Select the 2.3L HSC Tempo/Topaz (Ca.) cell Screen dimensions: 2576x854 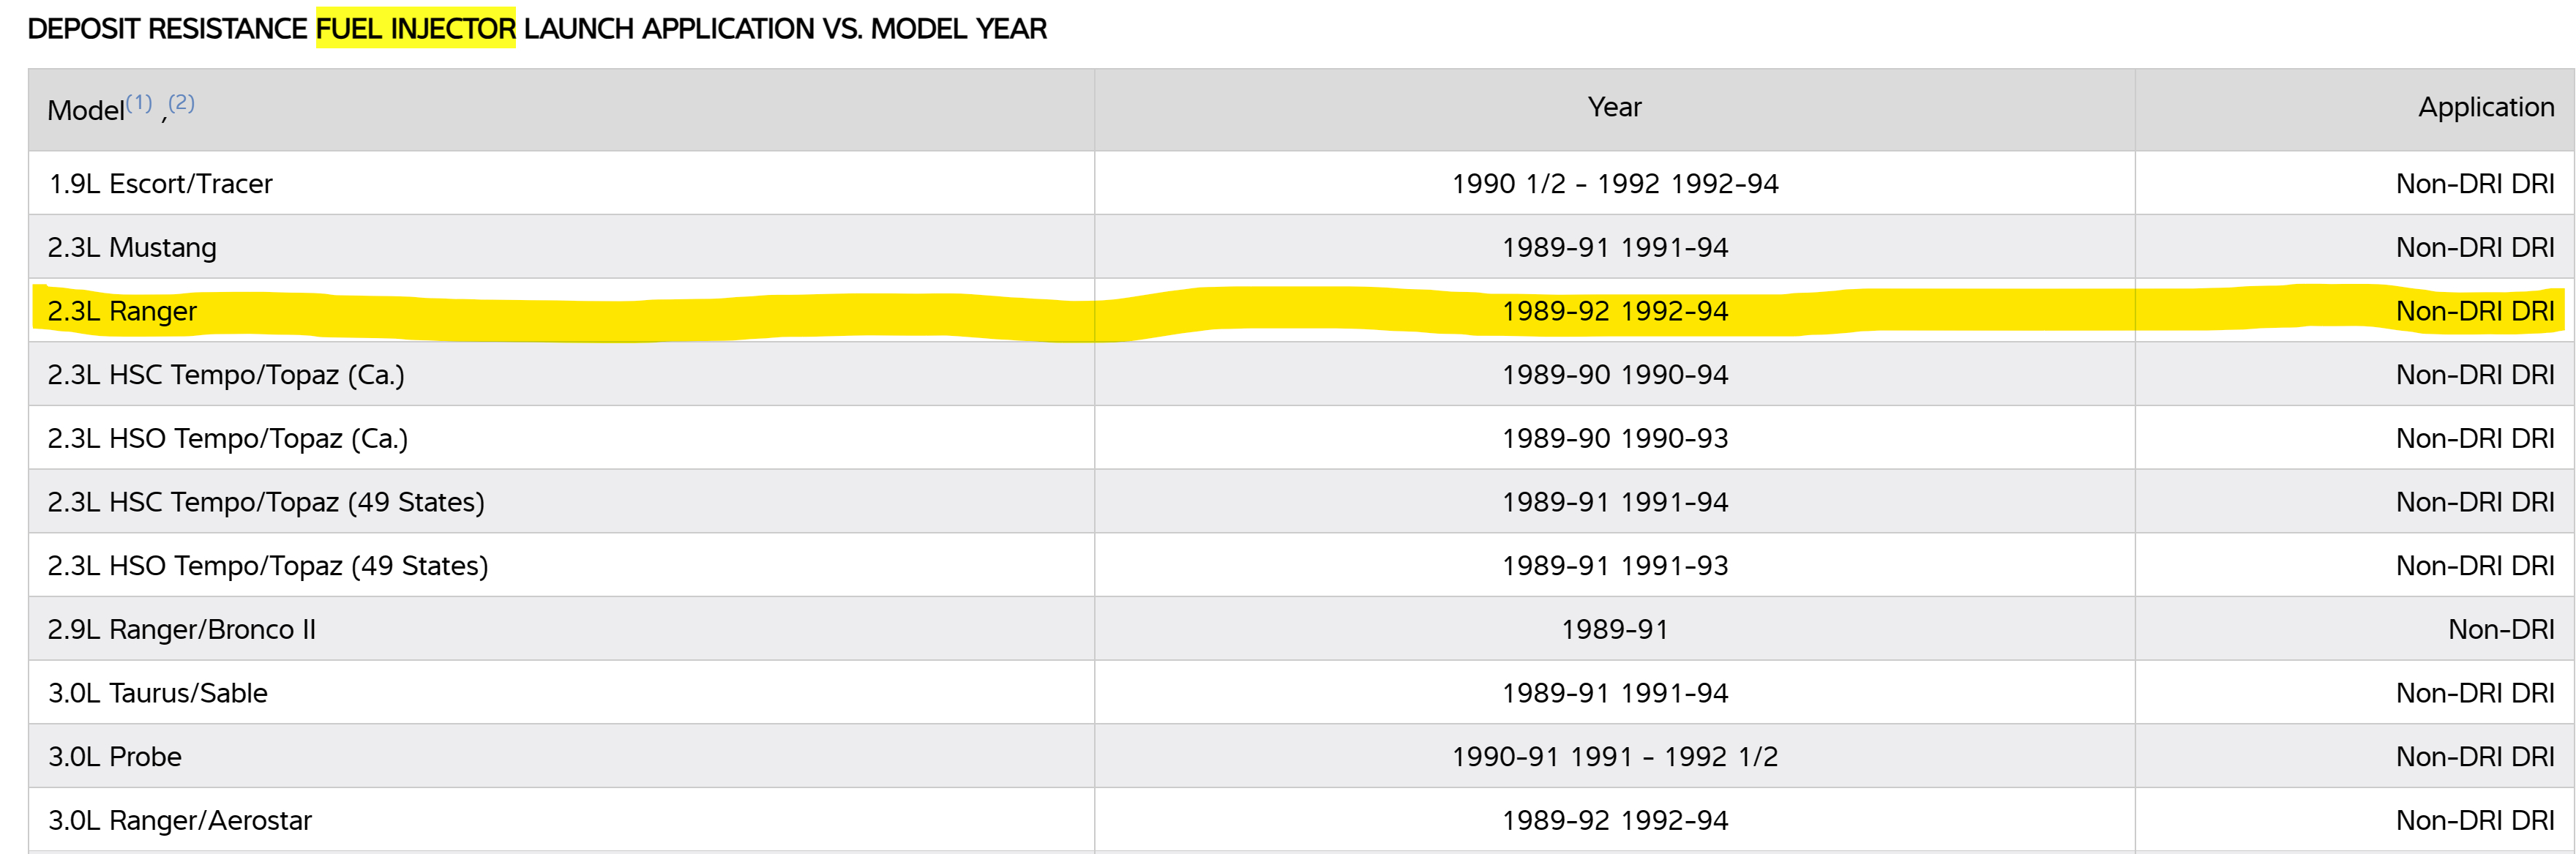coord(226,375)
